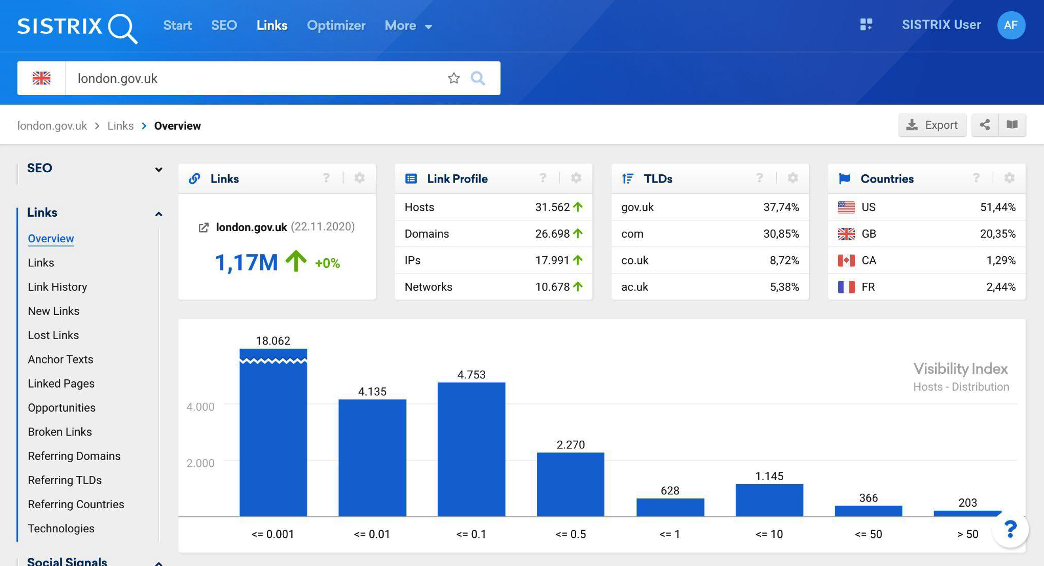Screen dimensions: 1044x566
Task: Click the TLDs sort icon
Action: tap(627, 178)
